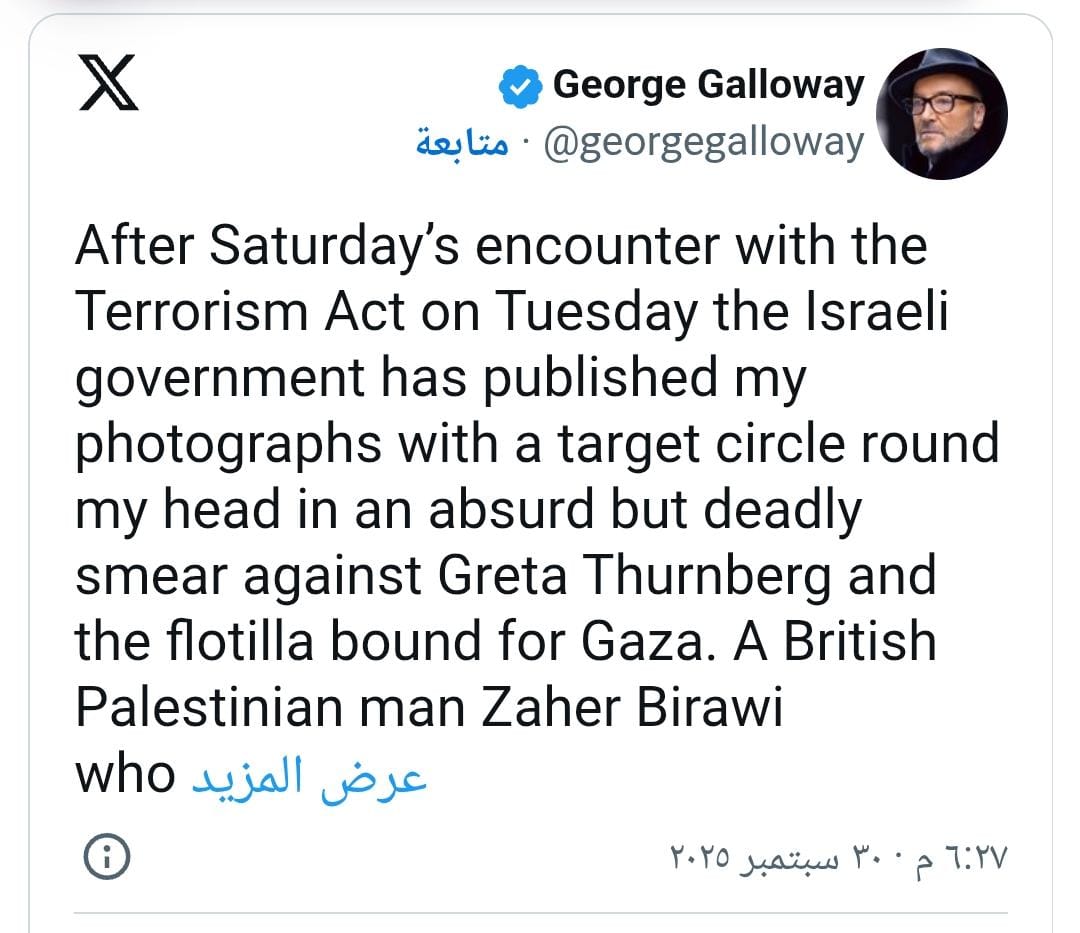Click the phrase Terrorism Act in tweet
Image resolution: width=1080 pixels, height=933 pixels.
pos(240,312)
